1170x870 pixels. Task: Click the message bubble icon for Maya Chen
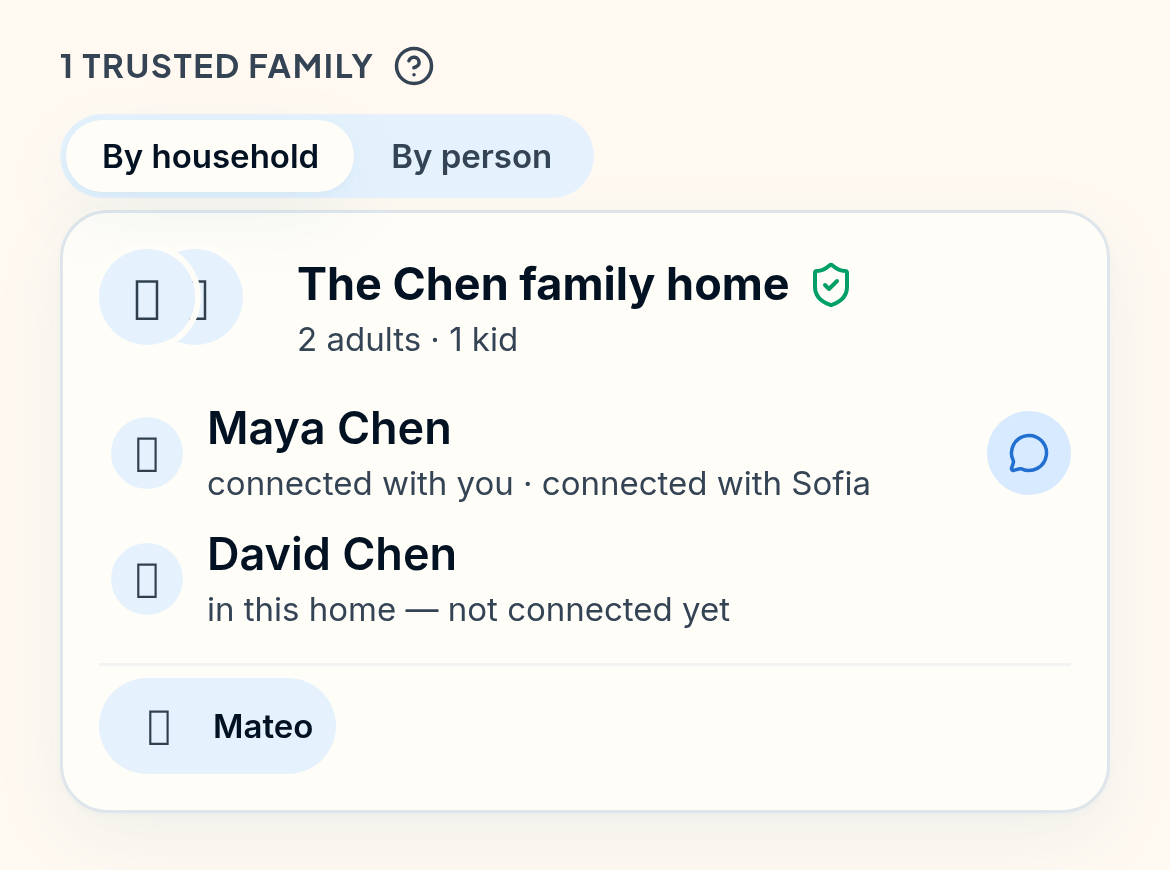[1028, 453]
